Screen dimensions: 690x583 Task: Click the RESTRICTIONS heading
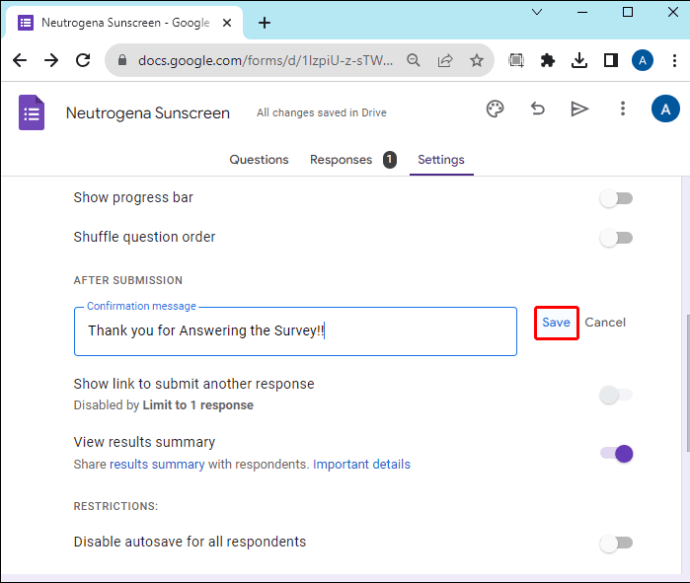click(x=115, y=506)
